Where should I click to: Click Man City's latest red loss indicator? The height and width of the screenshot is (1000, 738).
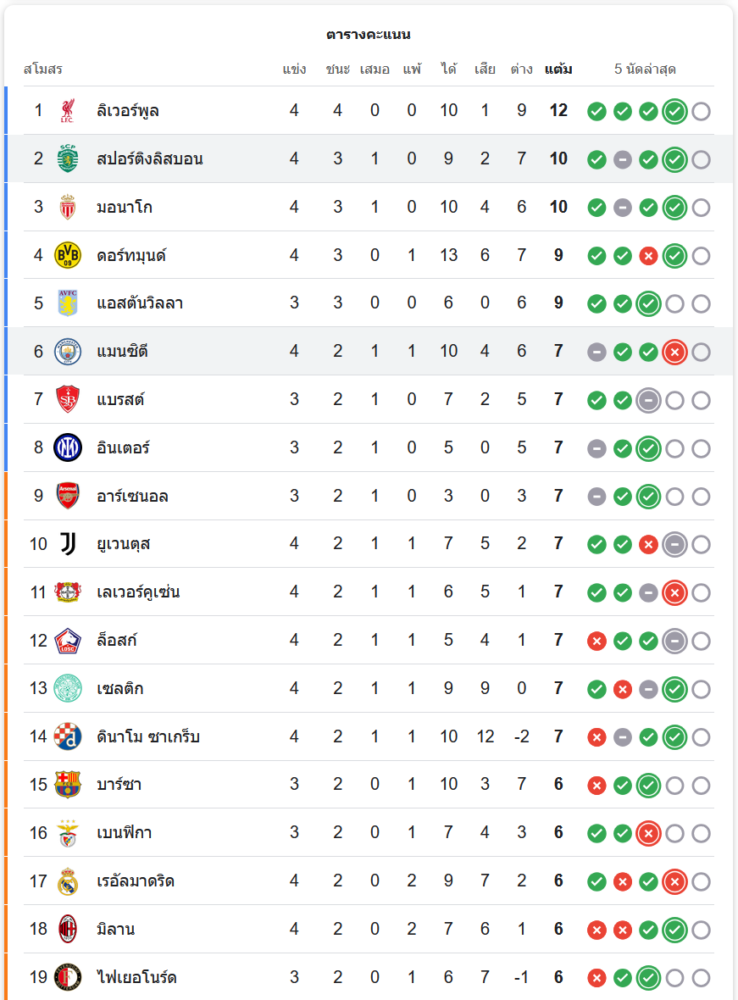[x=675, y=352]
